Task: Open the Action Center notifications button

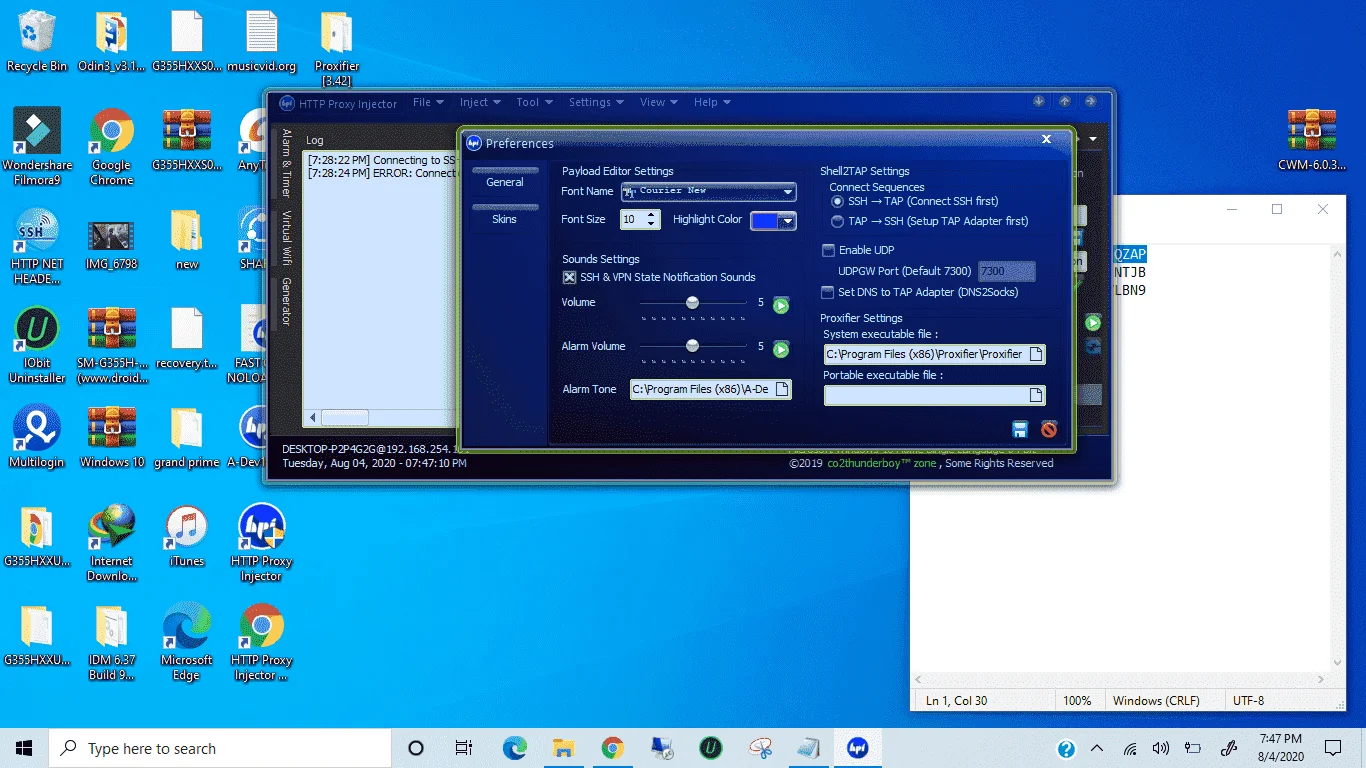Action: click(1333, 748)
